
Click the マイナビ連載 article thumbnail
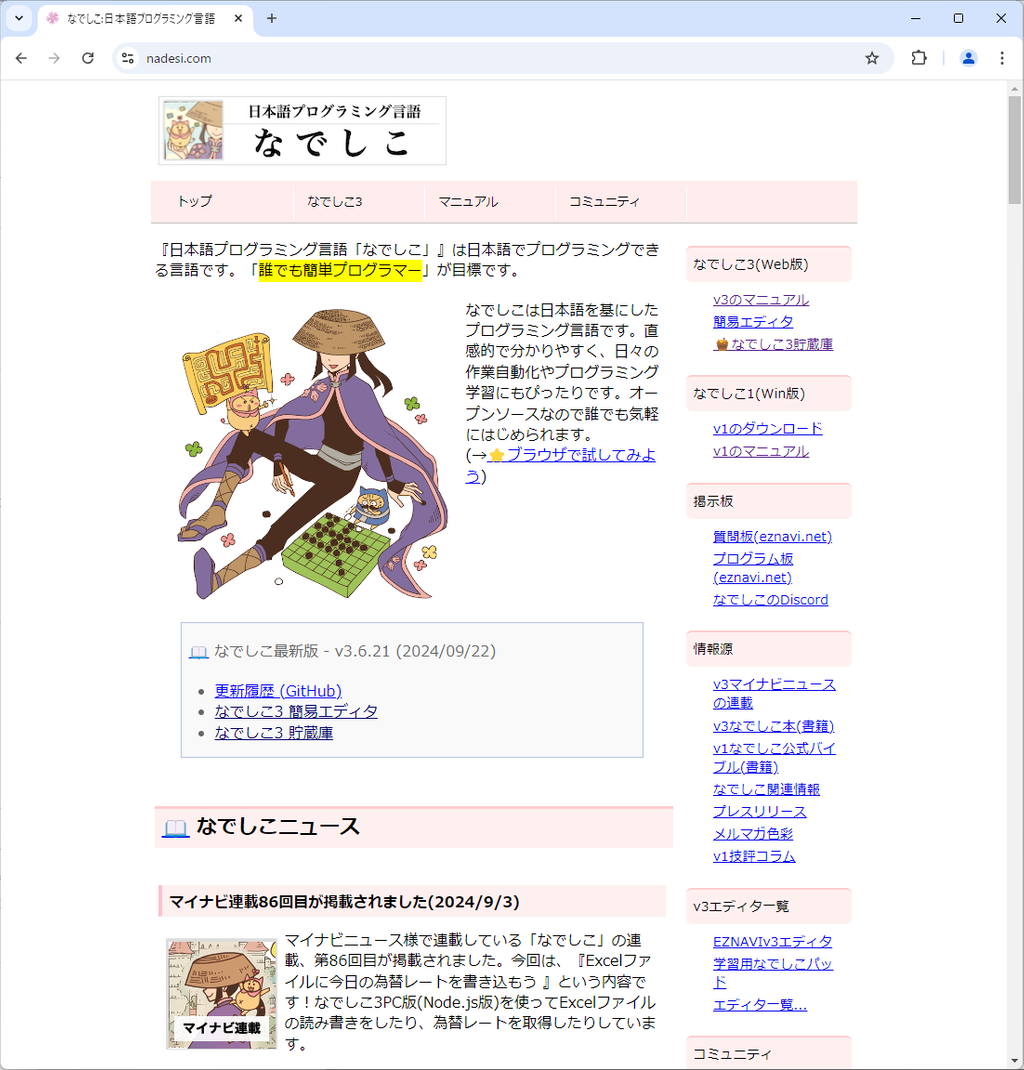pyautogui.click(x=221, y=993)
